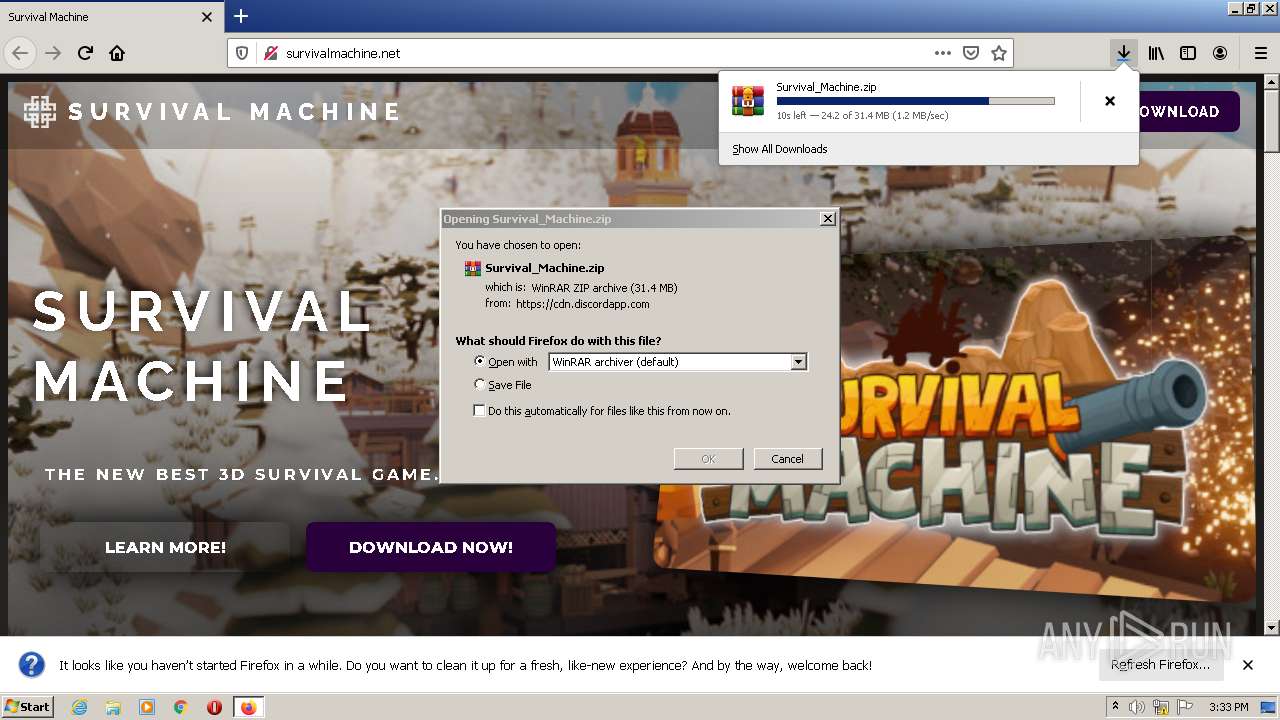1280x720 pixels.
Task: Click the forward navigation arrow
Action: [x=53, y=53]
